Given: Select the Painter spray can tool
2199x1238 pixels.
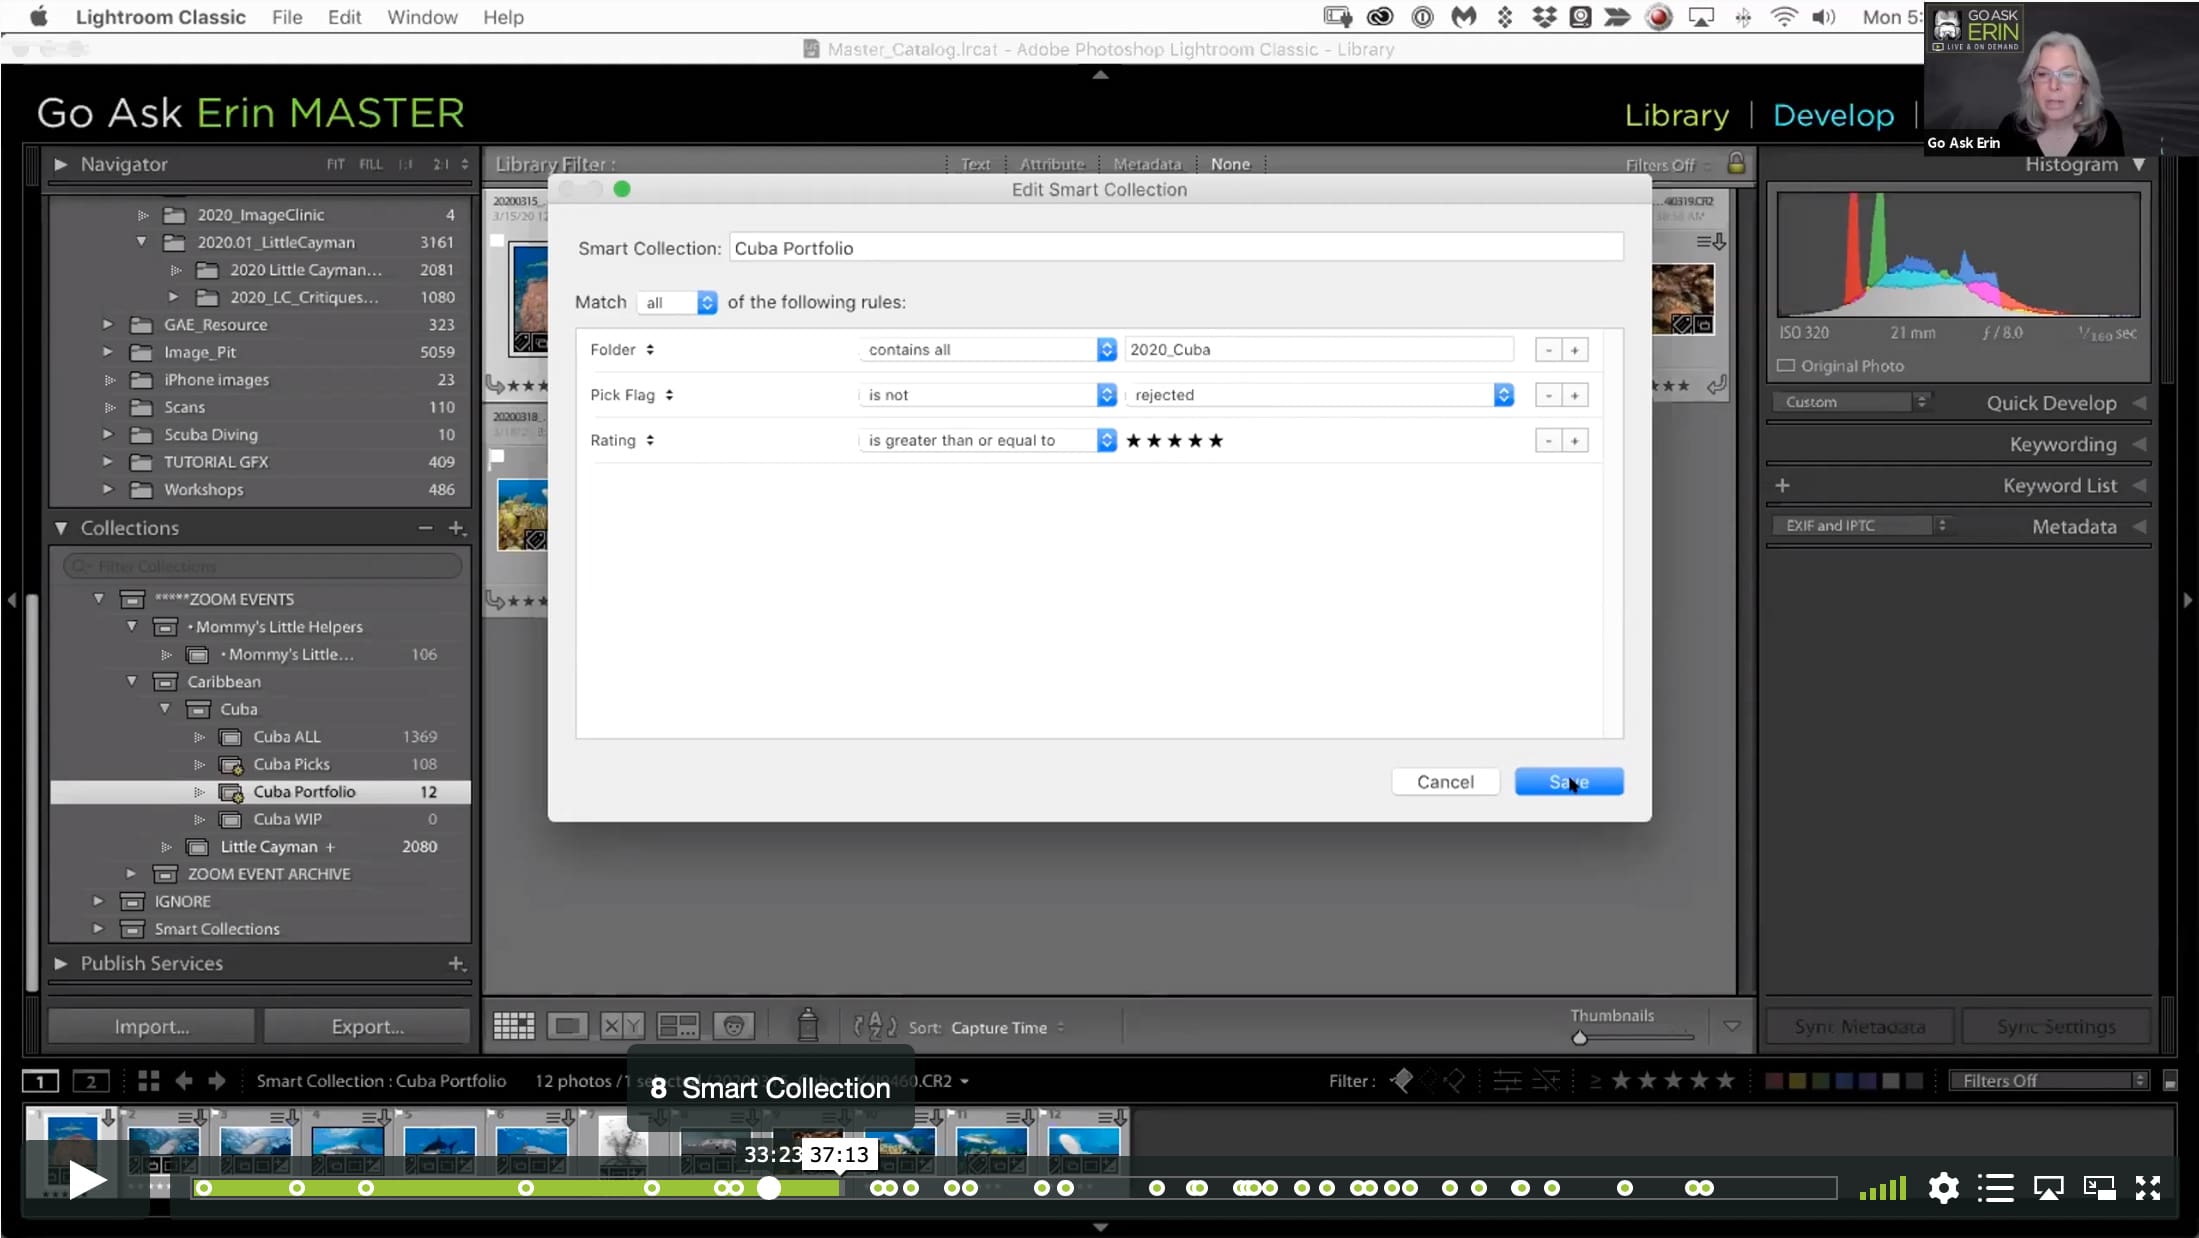Looking at the screenshot, I should (808, 1025).
